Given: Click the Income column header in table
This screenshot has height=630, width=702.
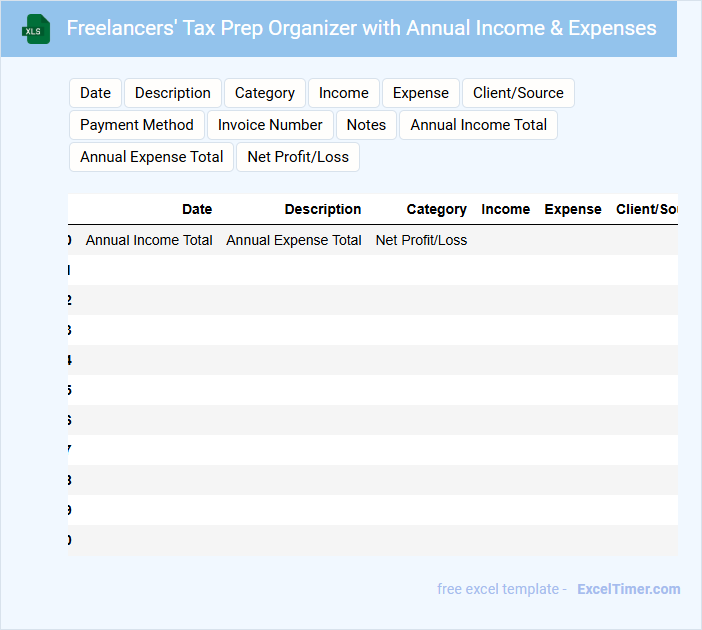Looking at the screenshot, I should pyautogui.click(x=505, y=209).
